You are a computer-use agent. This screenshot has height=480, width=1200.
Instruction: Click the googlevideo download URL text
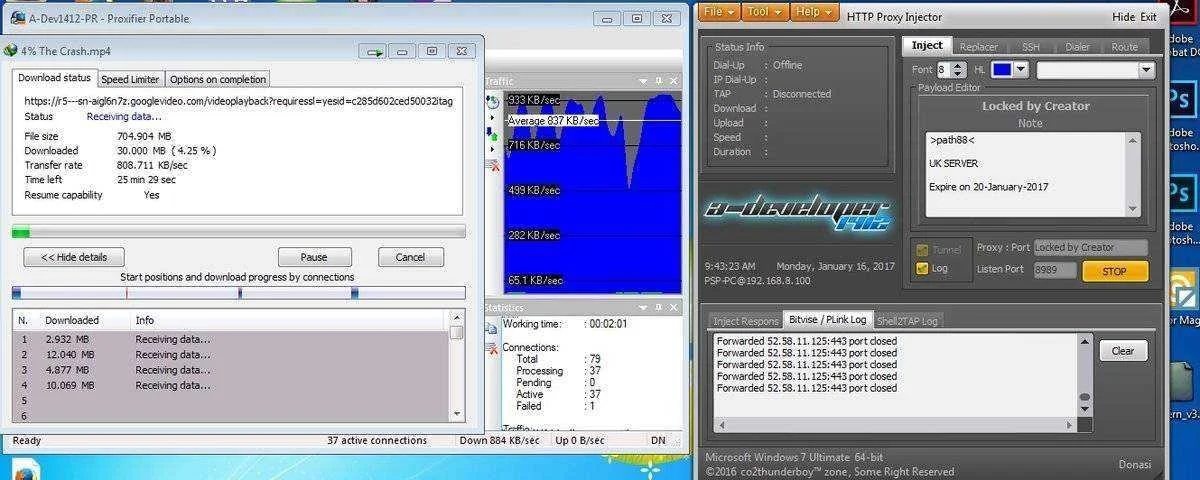[238, 101]
